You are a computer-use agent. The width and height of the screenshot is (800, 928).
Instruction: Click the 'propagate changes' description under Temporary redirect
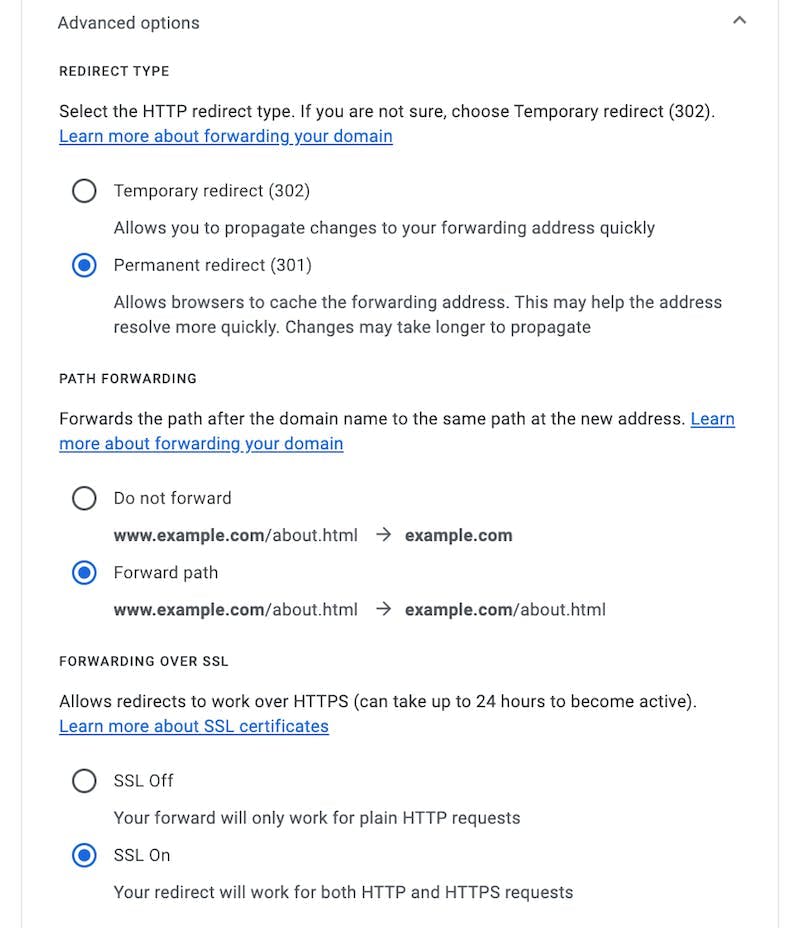(384, 228)
